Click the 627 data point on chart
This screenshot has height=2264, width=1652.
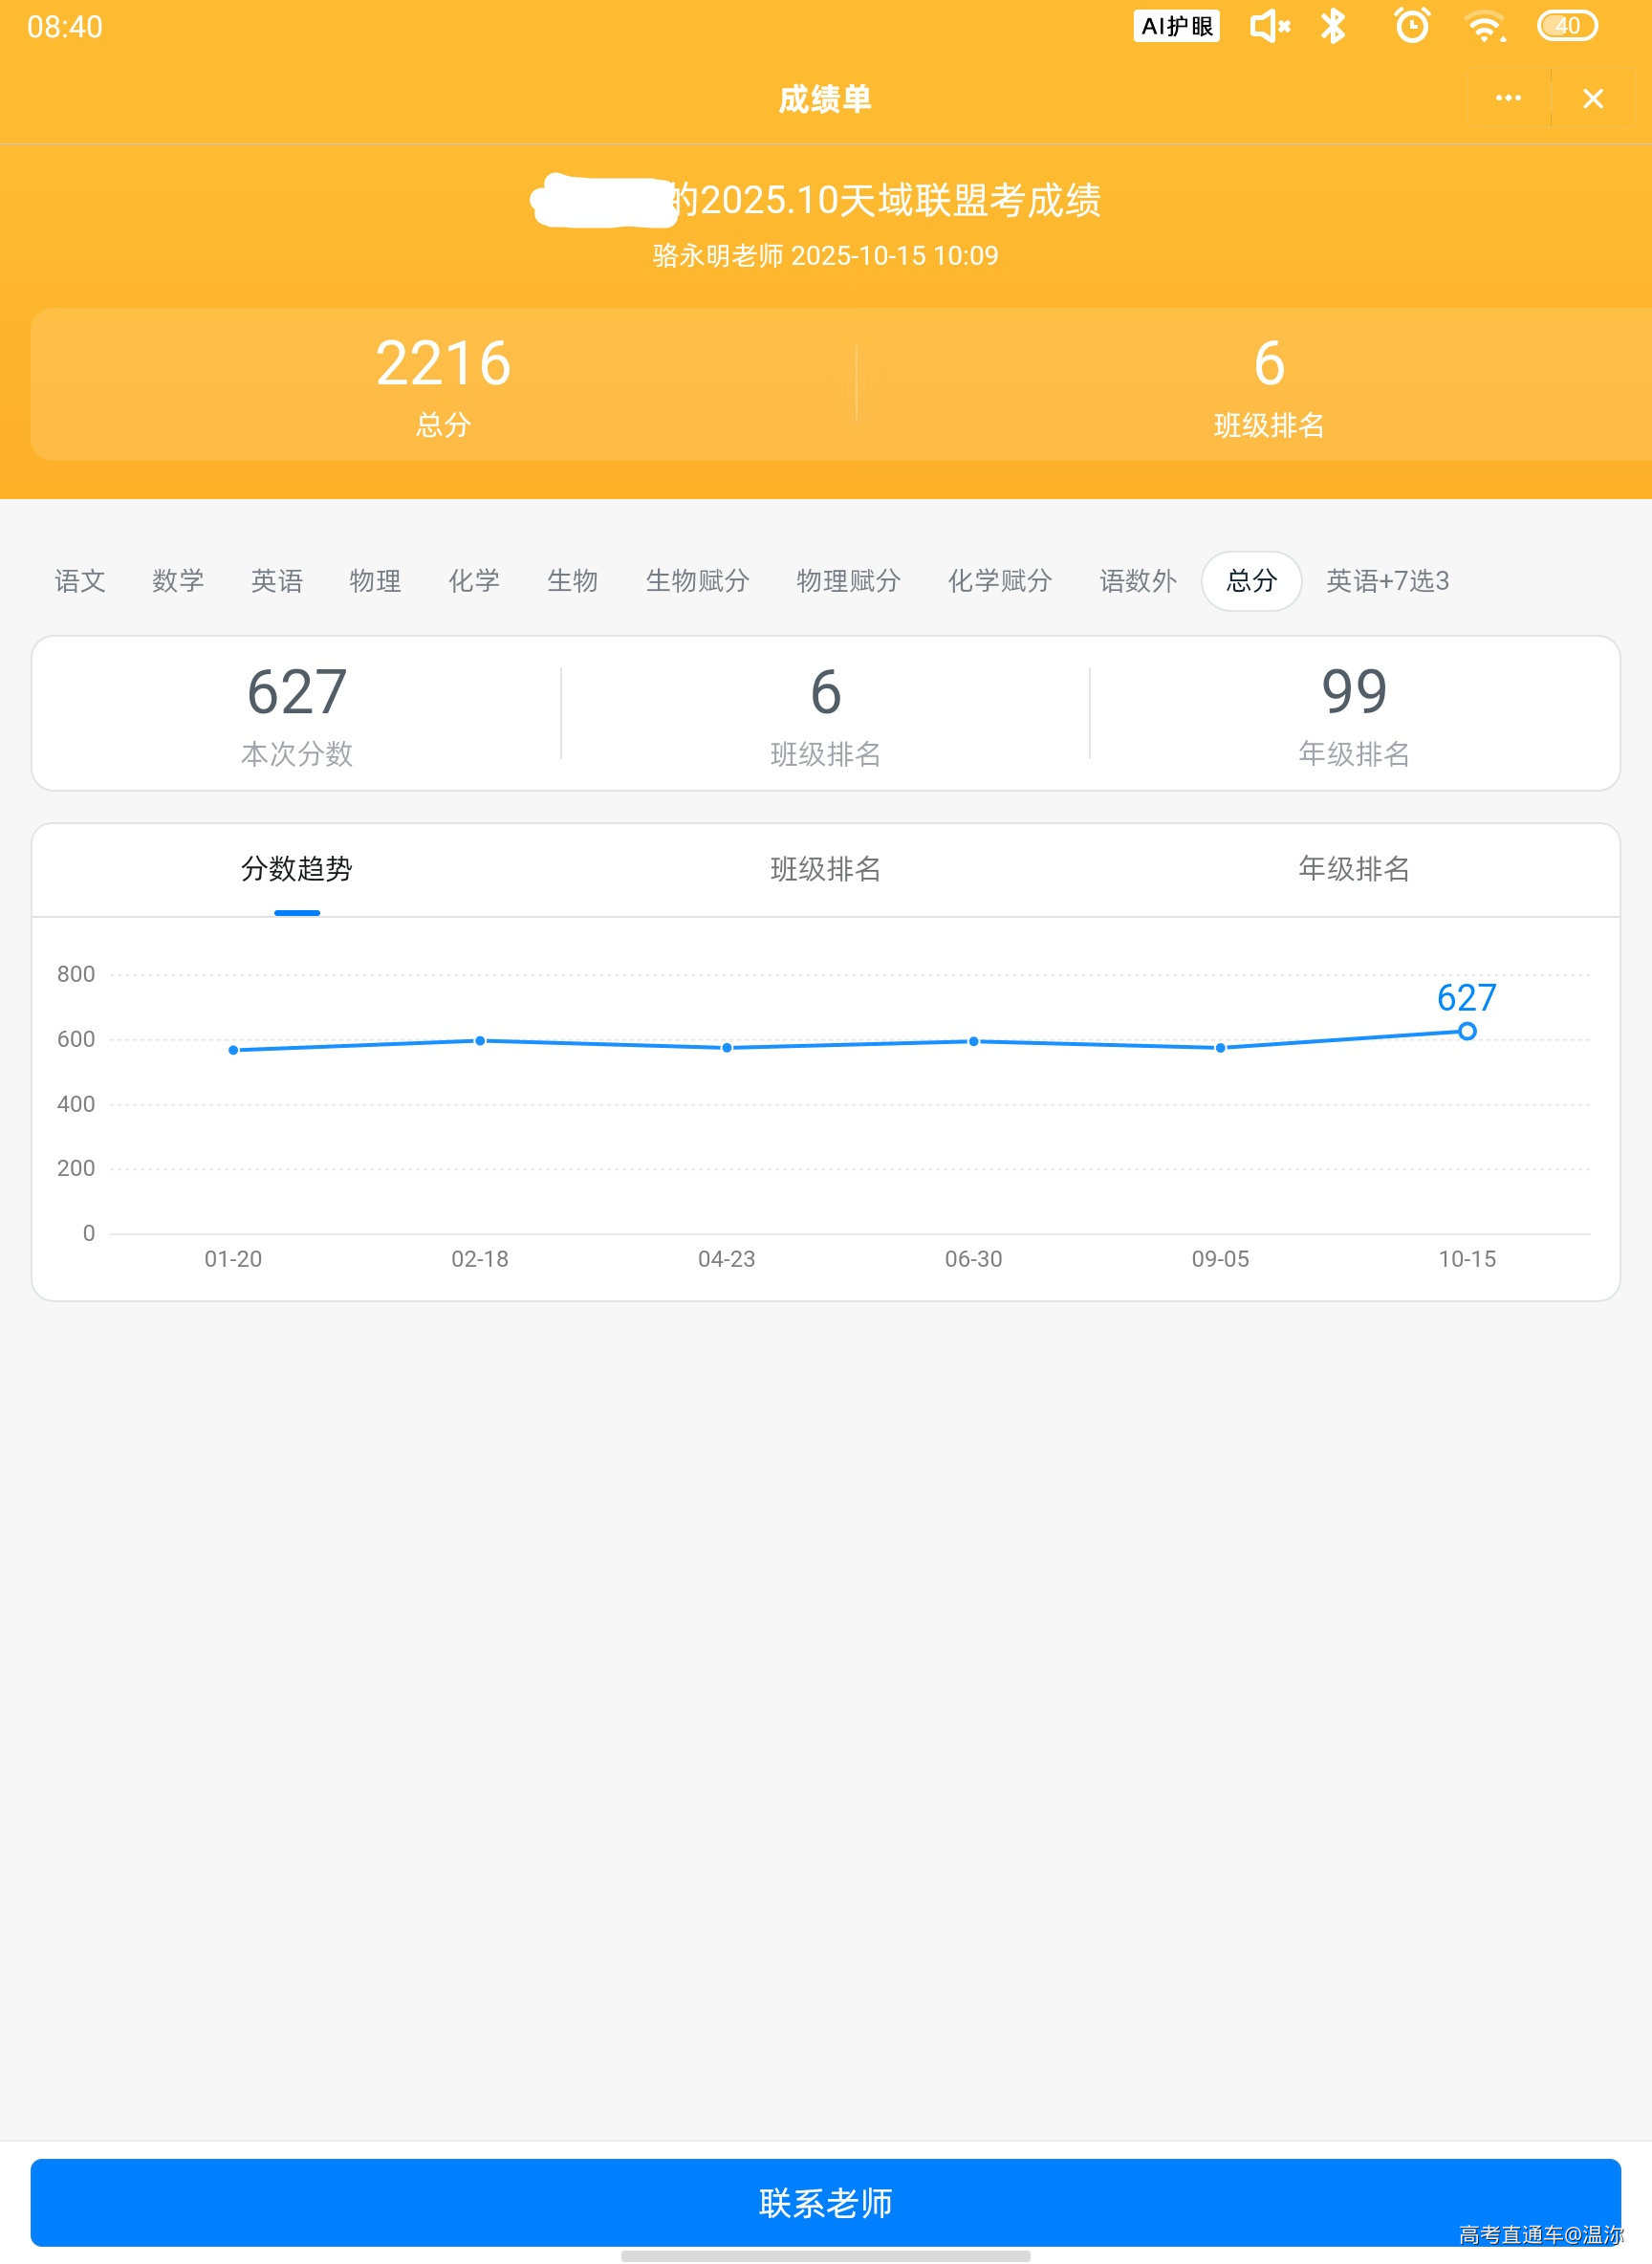pyautogui.click(x=1466, y=1031)
